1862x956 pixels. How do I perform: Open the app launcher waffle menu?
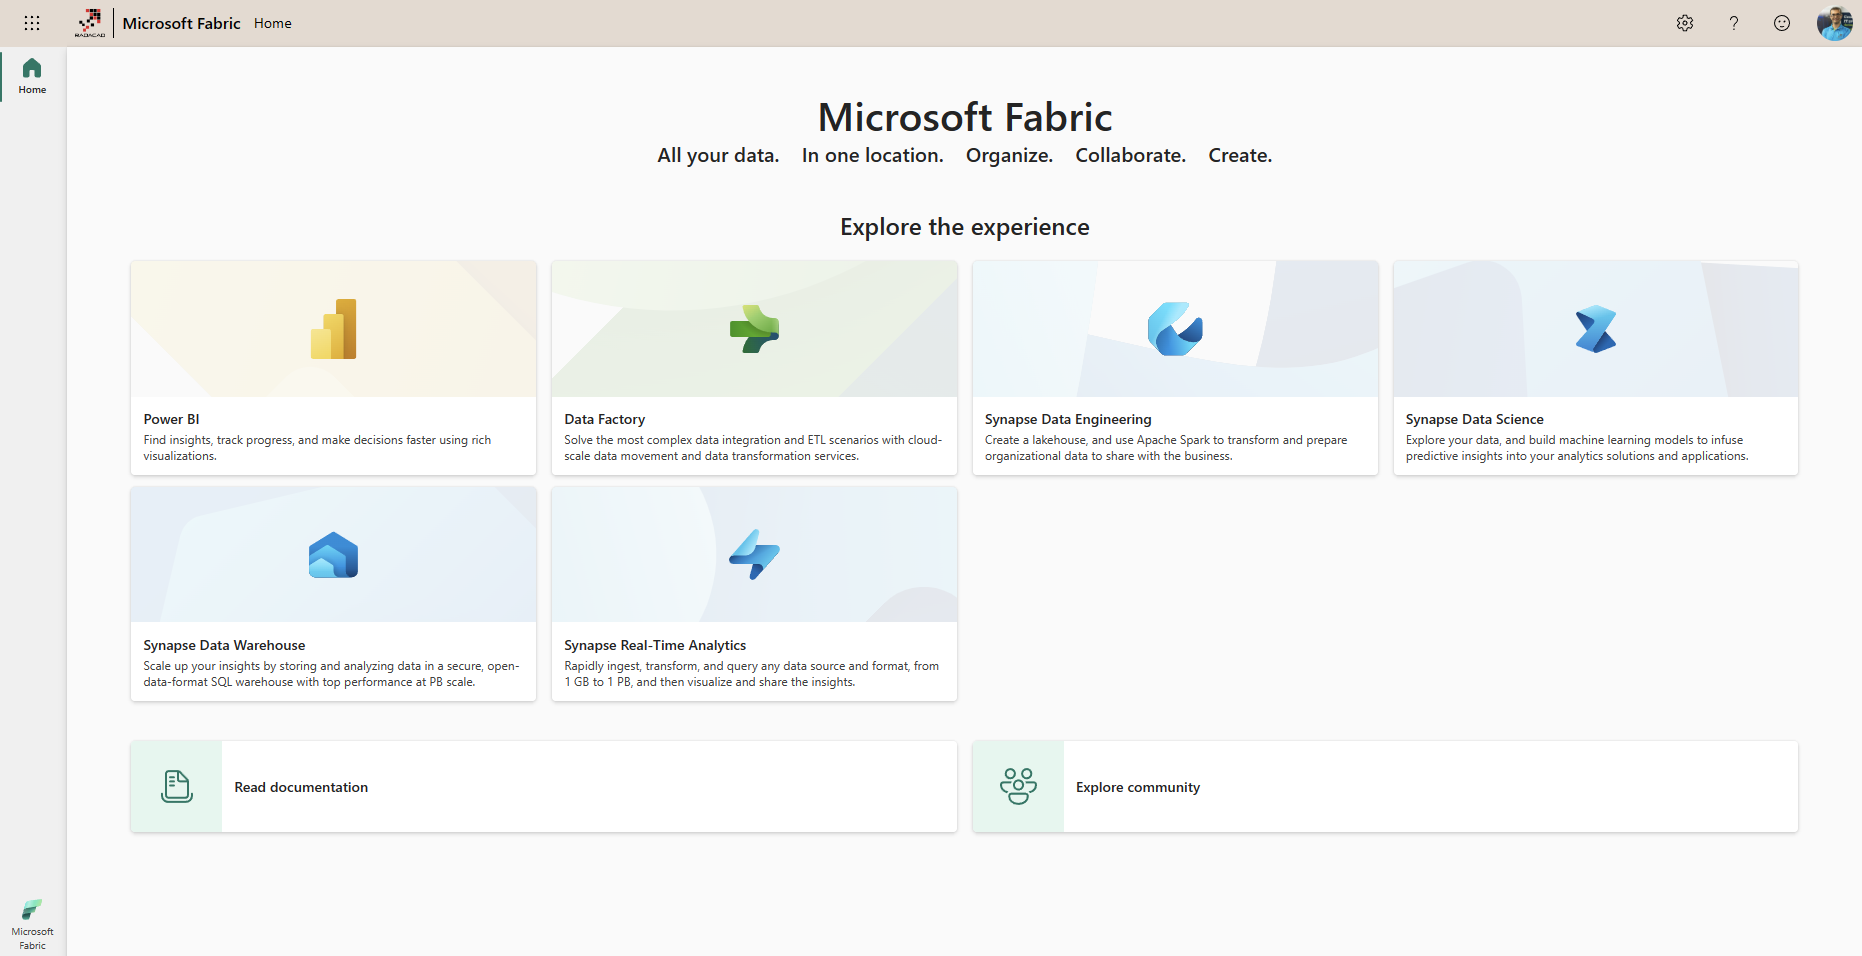click(x=32, y=23)
